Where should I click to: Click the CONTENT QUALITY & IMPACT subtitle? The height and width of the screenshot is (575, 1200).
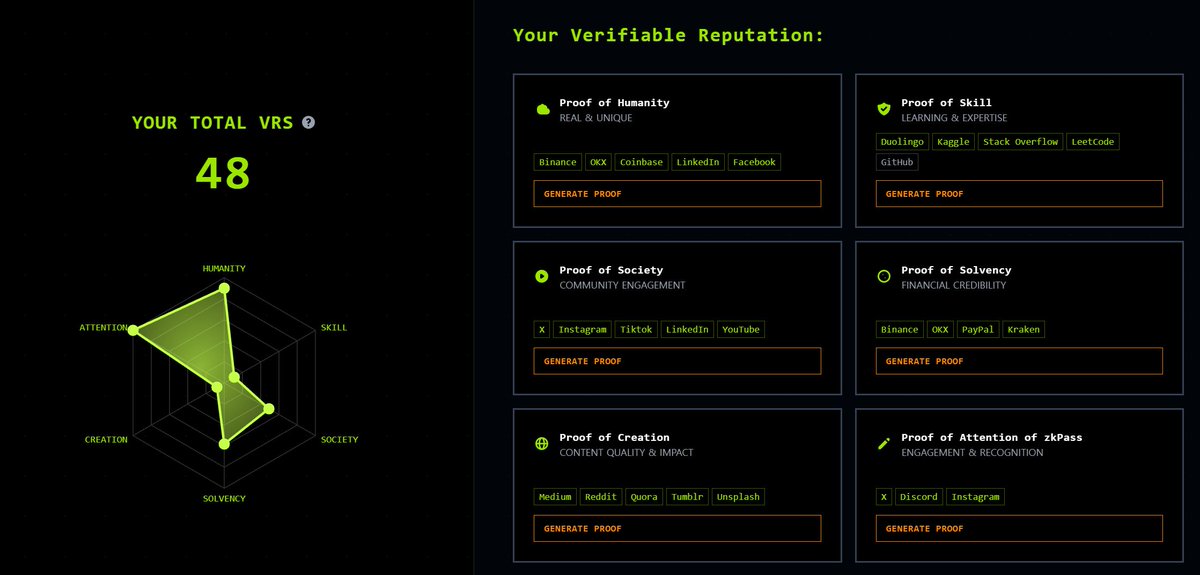point(626,452)
